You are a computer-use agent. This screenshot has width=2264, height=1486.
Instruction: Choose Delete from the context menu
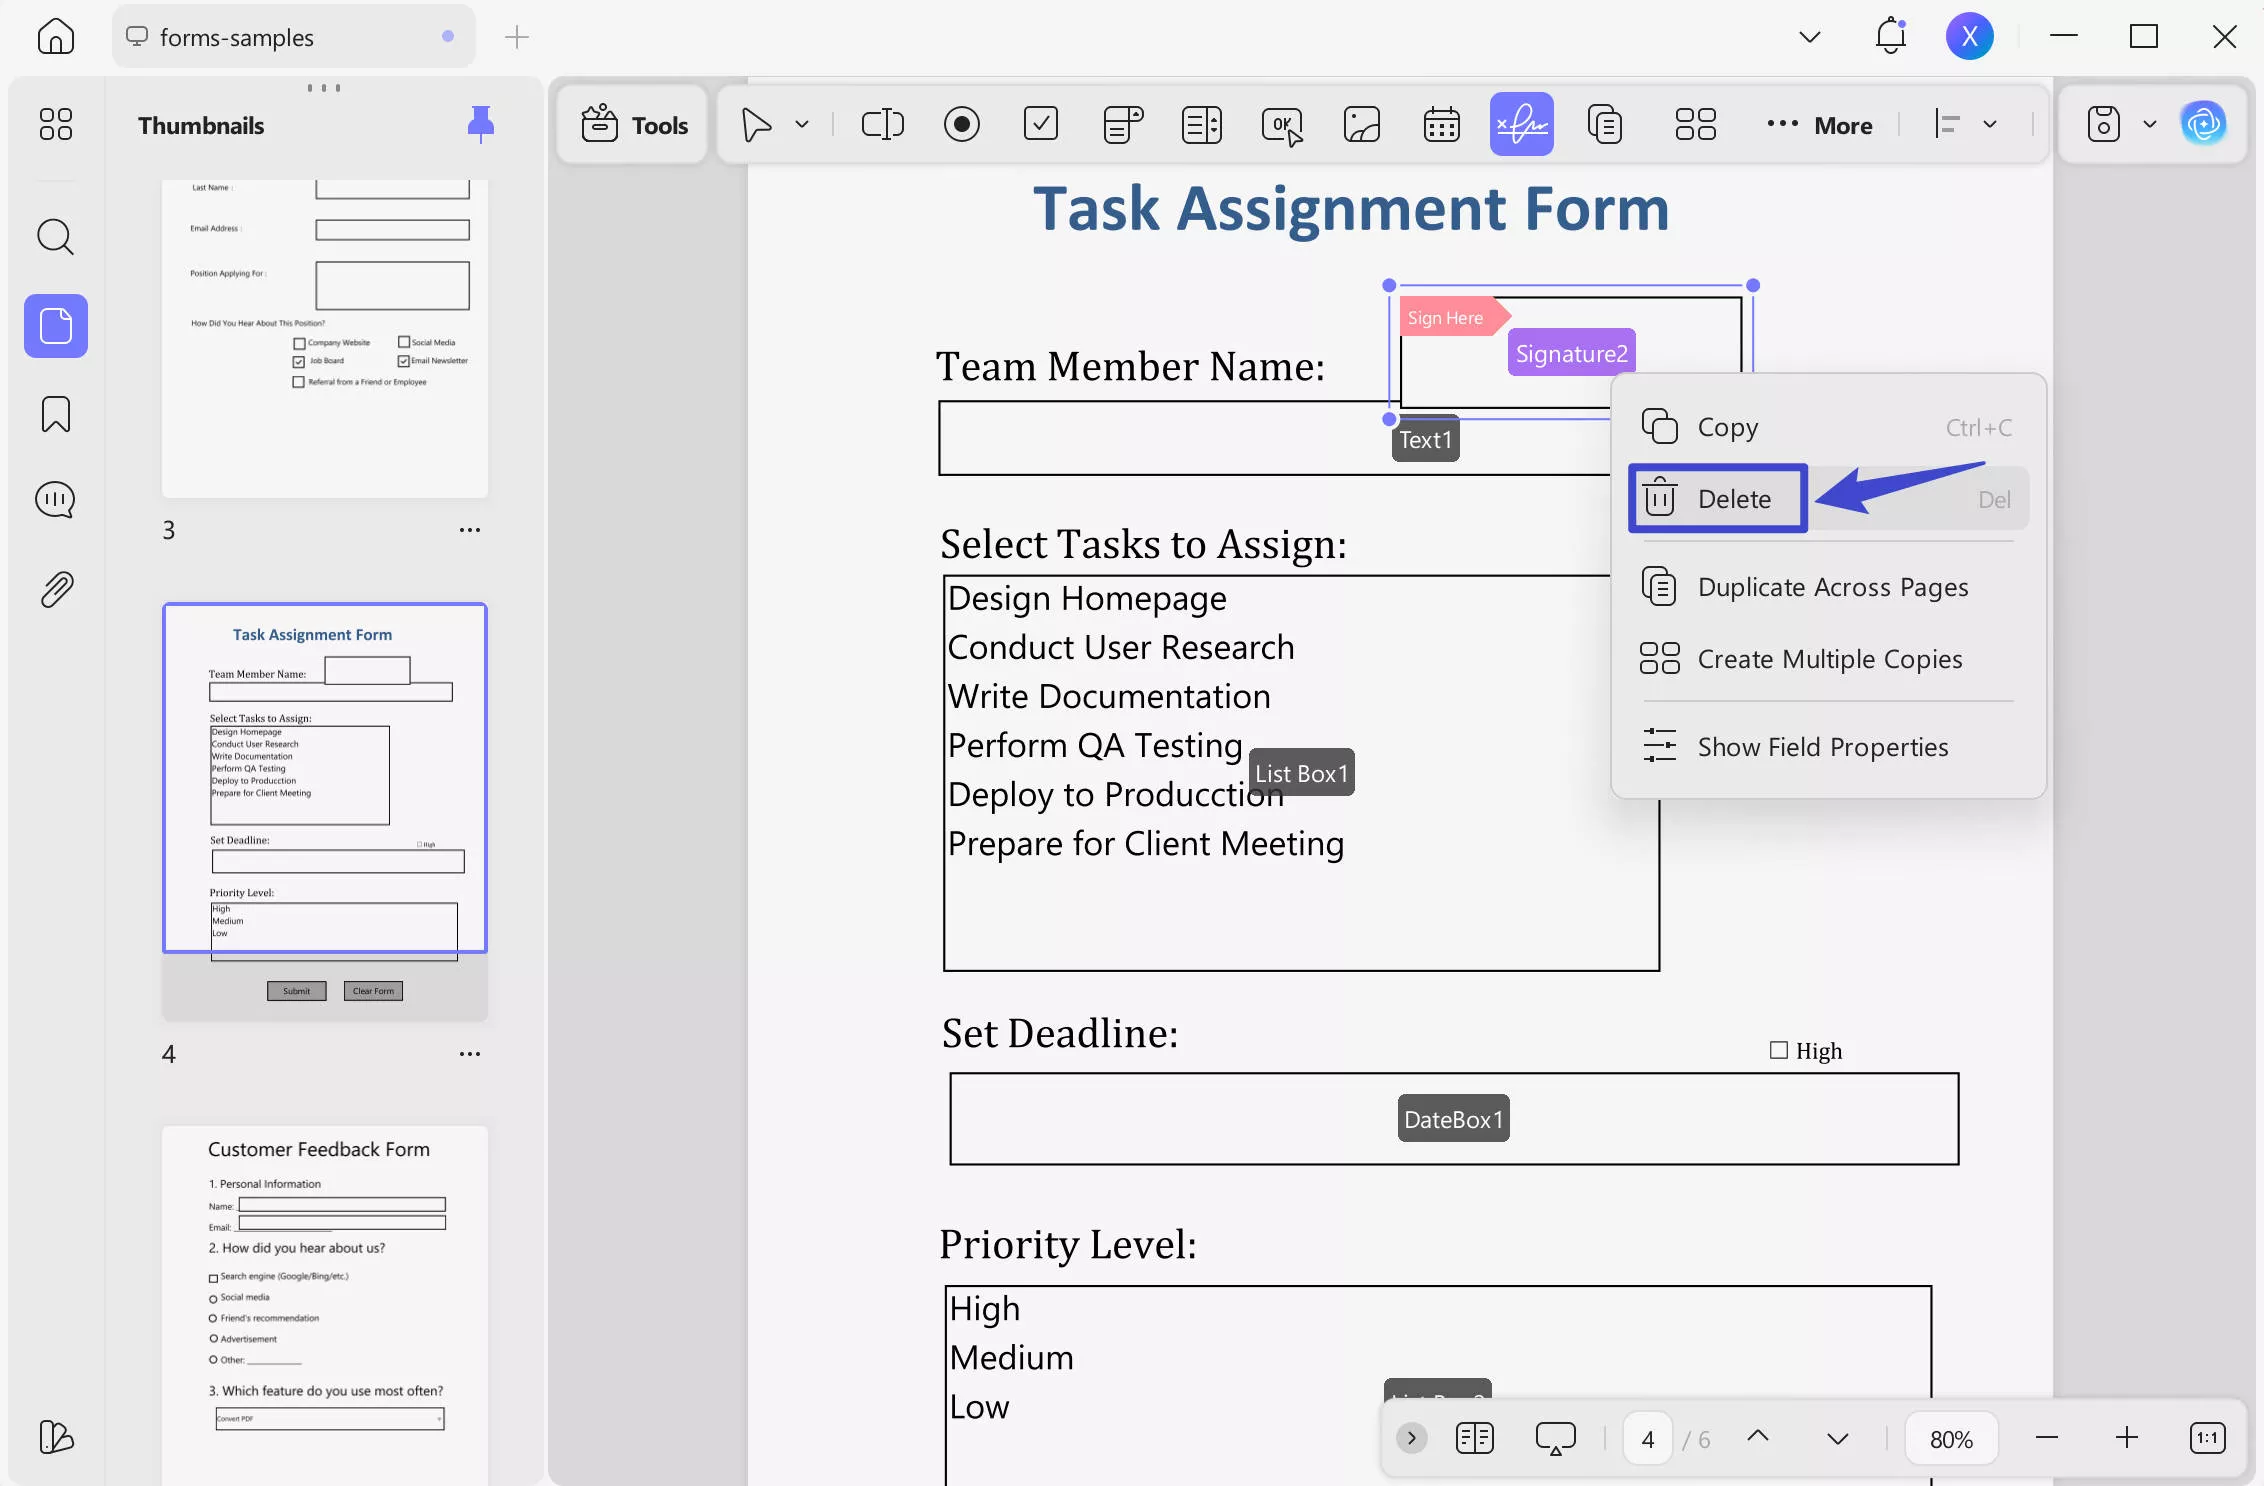click(x=1734, y=498)
